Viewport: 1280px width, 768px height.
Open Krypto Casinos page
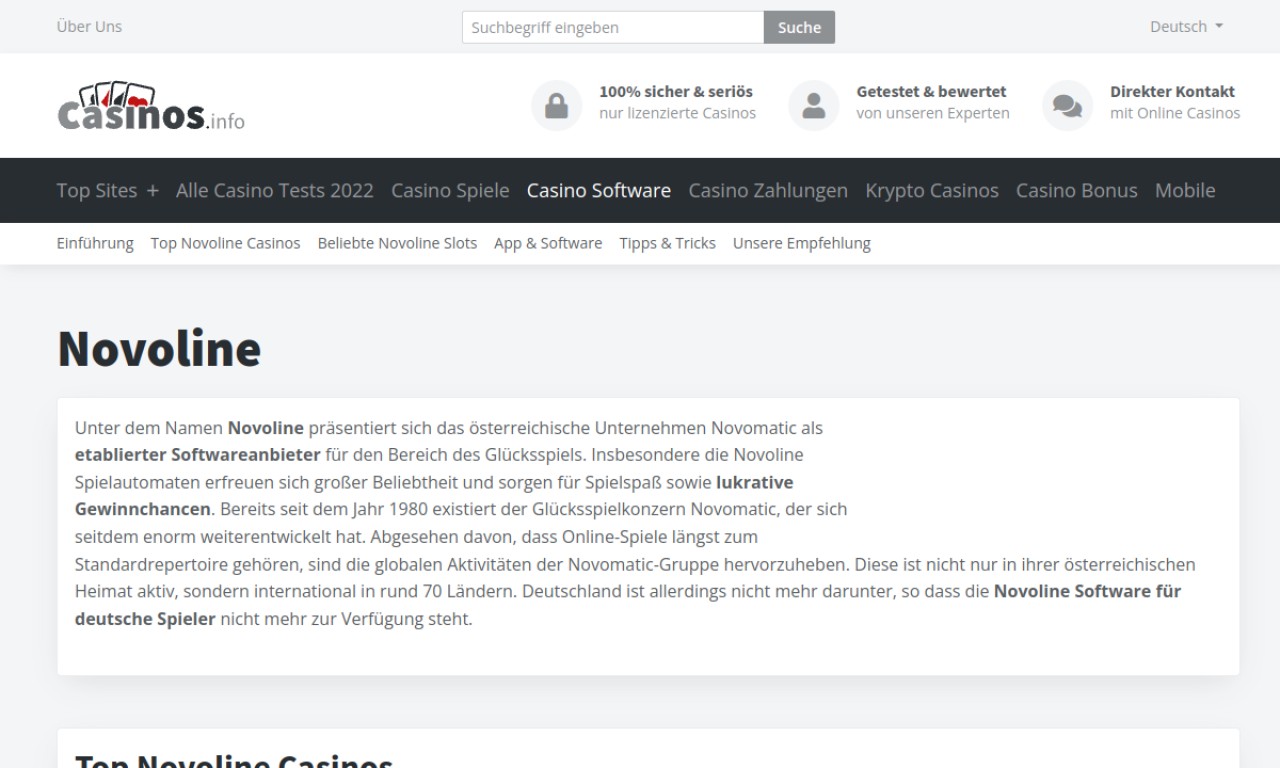(x=931, y=190)
